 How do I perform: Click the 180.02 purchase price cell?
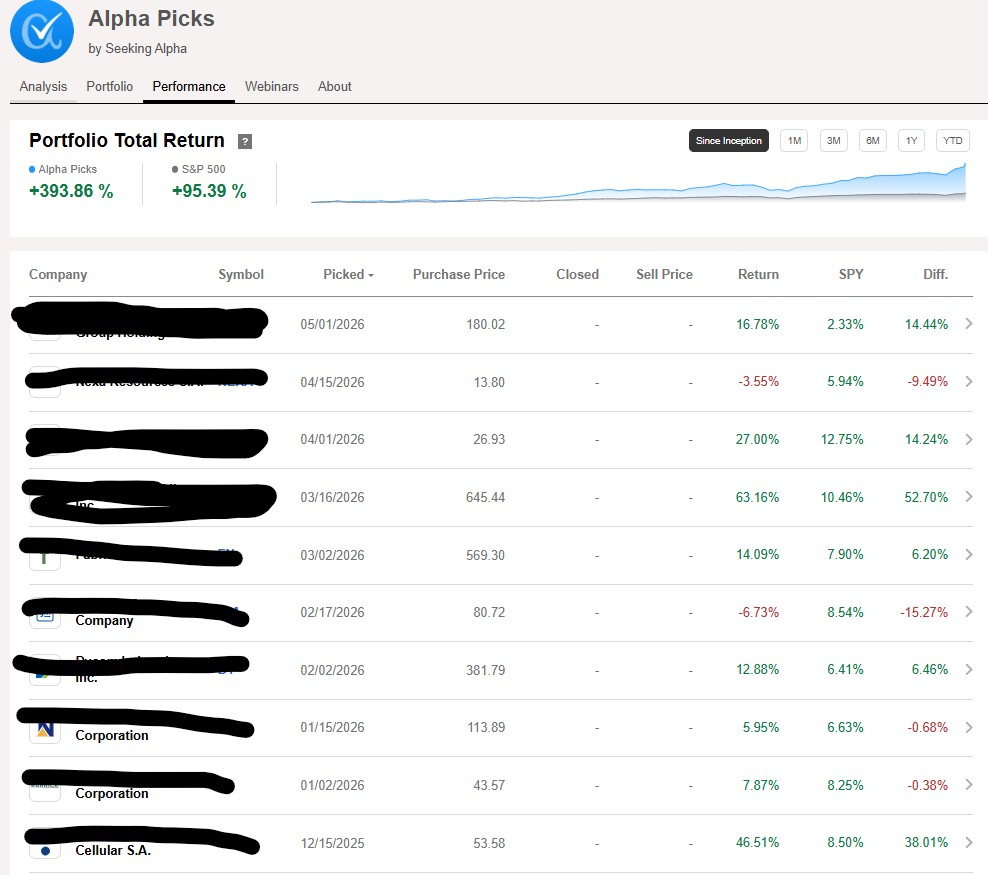pyautogui.click(x=485, y=324)
